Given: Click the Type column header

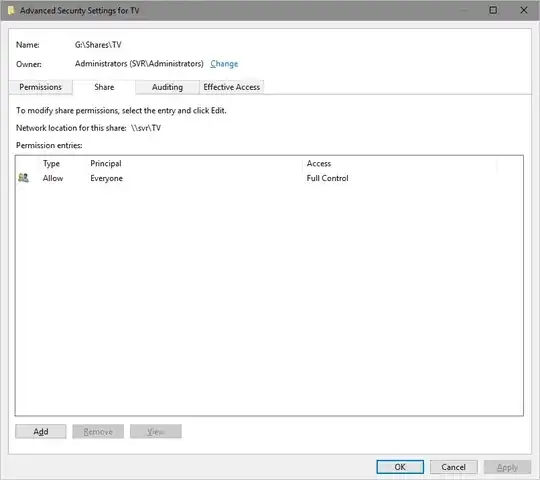Looking at the screenshot, I should click(51, 163).
